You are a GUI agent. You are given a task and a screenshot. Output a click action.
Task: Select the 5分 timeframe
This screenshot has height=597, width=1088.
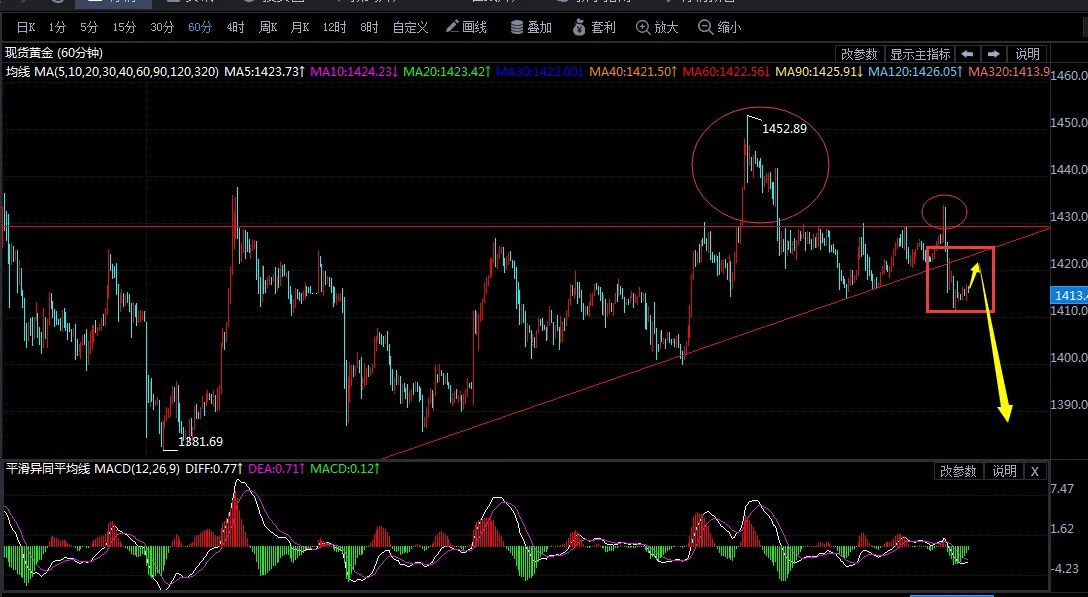90,27
